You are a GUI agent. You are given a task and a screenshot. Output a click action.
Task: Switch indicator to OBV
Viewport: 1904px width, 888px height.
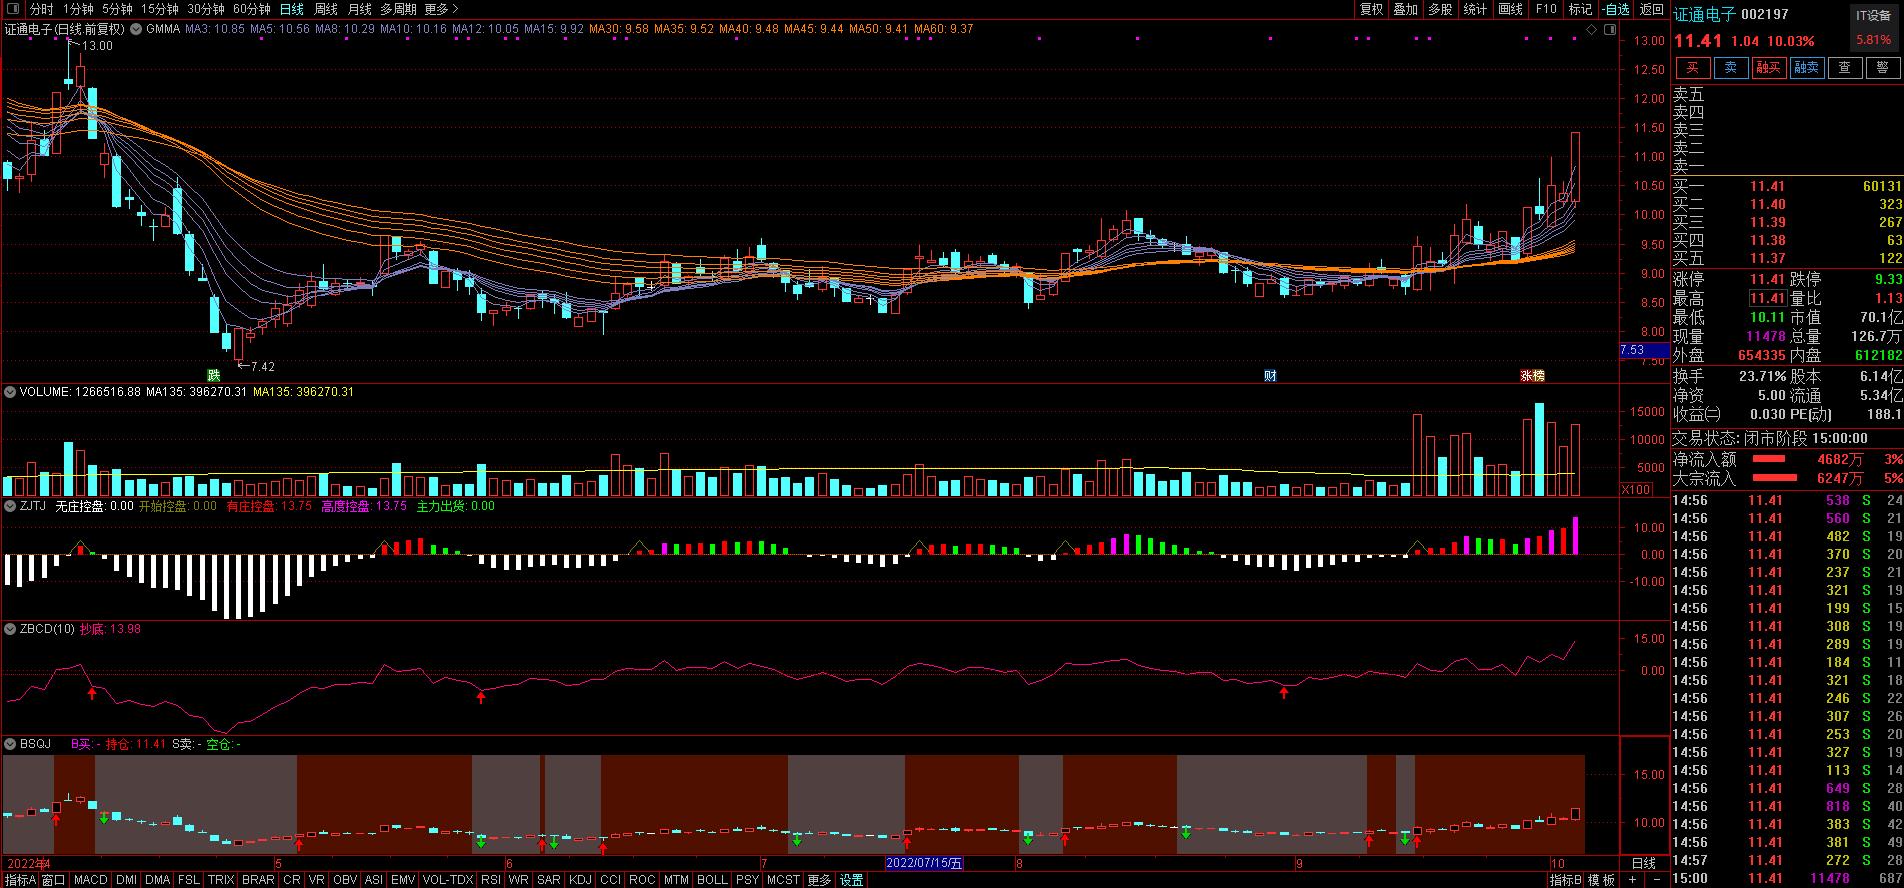pyautogui.click(x=345, y=880)
